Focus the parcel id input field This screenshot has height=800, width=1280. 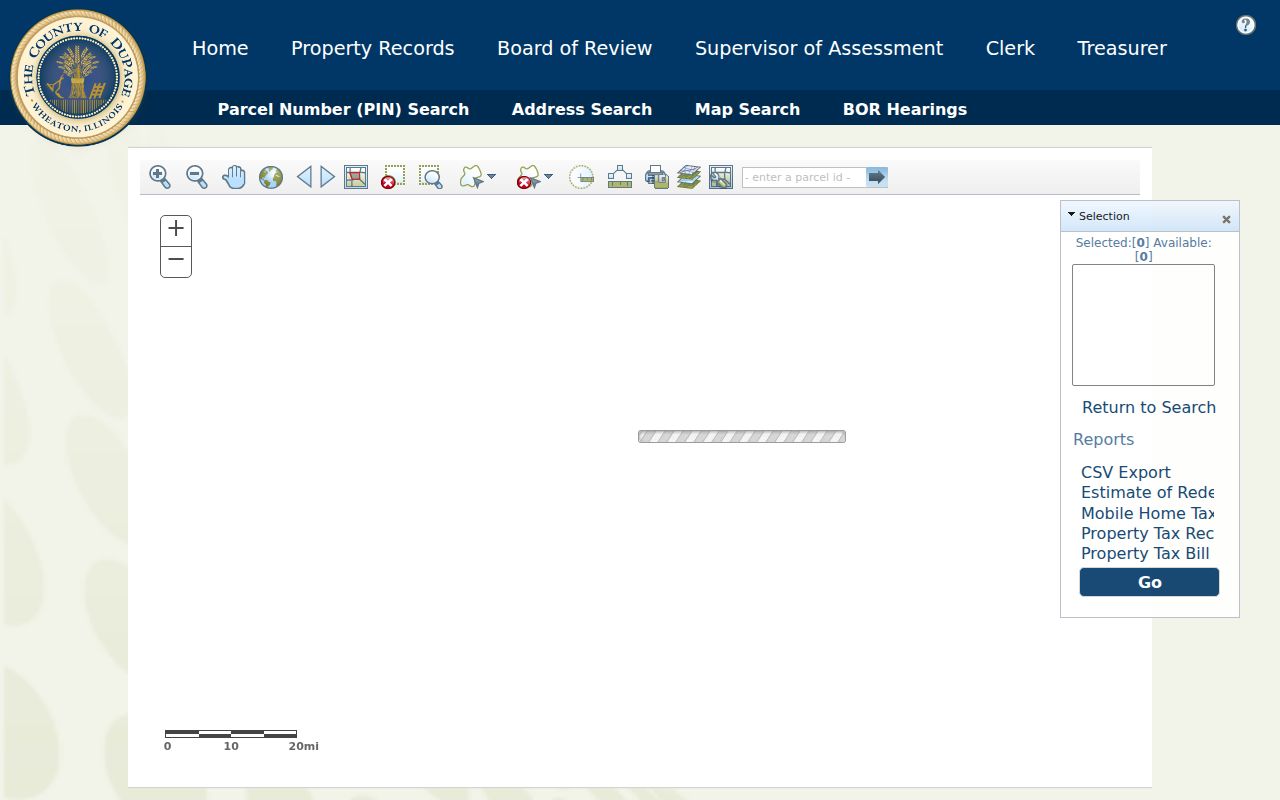(804, 177)
